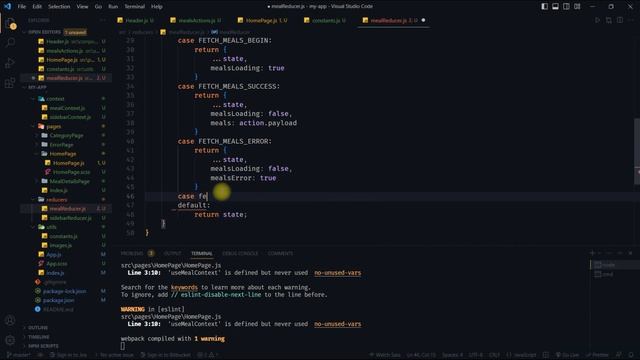Expand the MealDetailsPage folder

(x=69, y=181)
